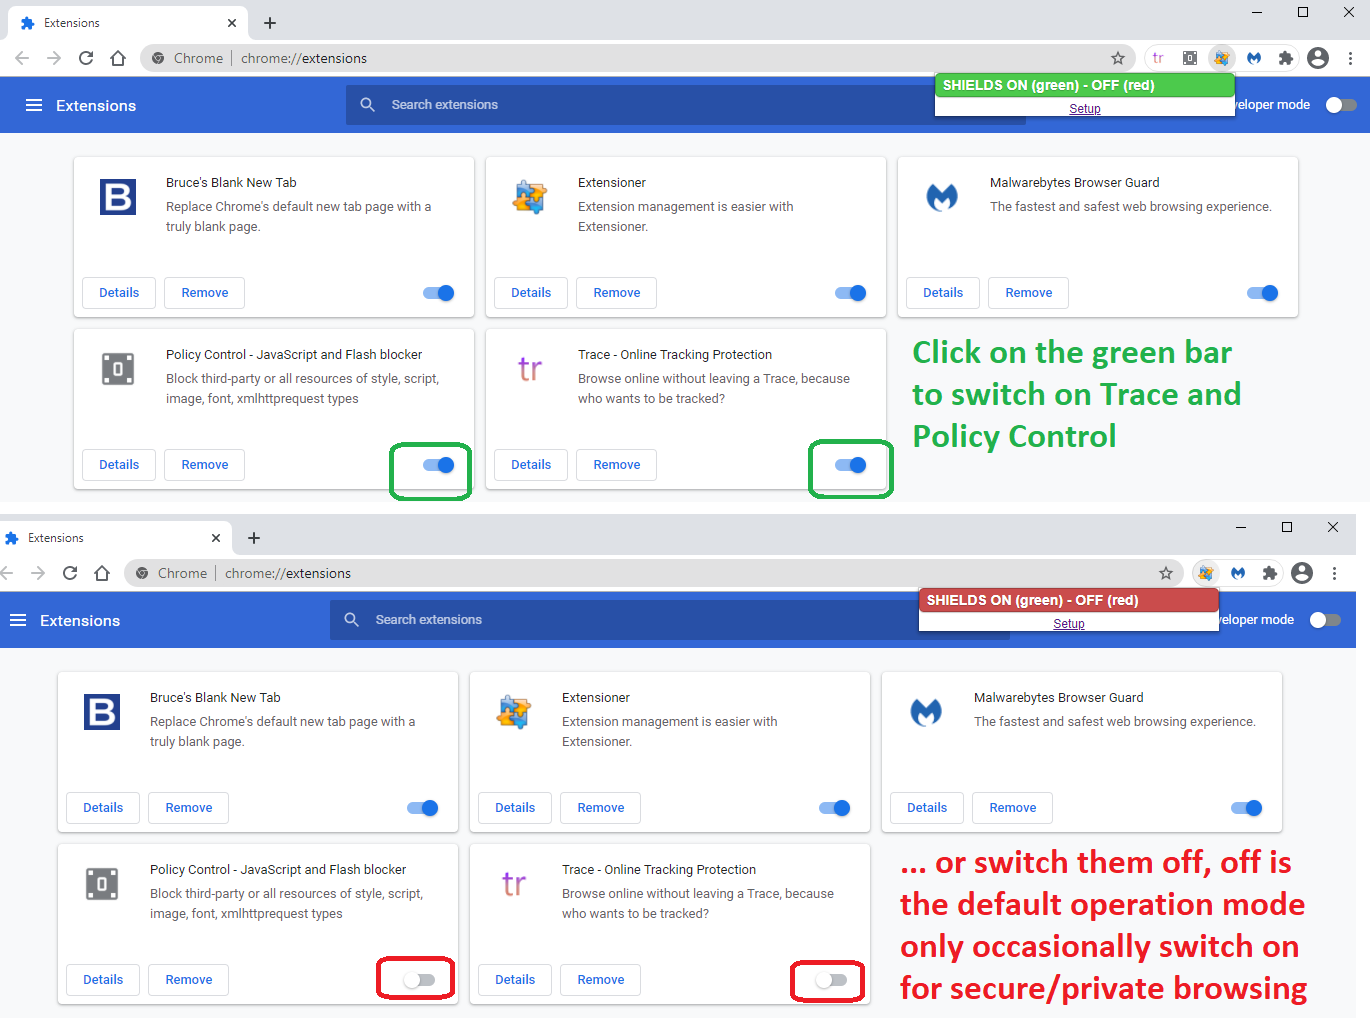This screenshot has width=1372, height=1018.
Task: Open the hamburger main menu in top window
Action: click(x=34, y=105)
